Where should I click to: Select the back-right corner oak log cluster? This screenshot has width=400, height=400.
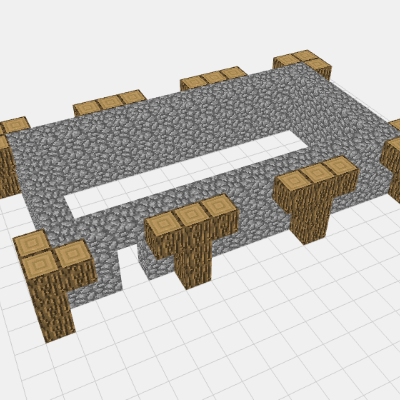coord(303,64)
